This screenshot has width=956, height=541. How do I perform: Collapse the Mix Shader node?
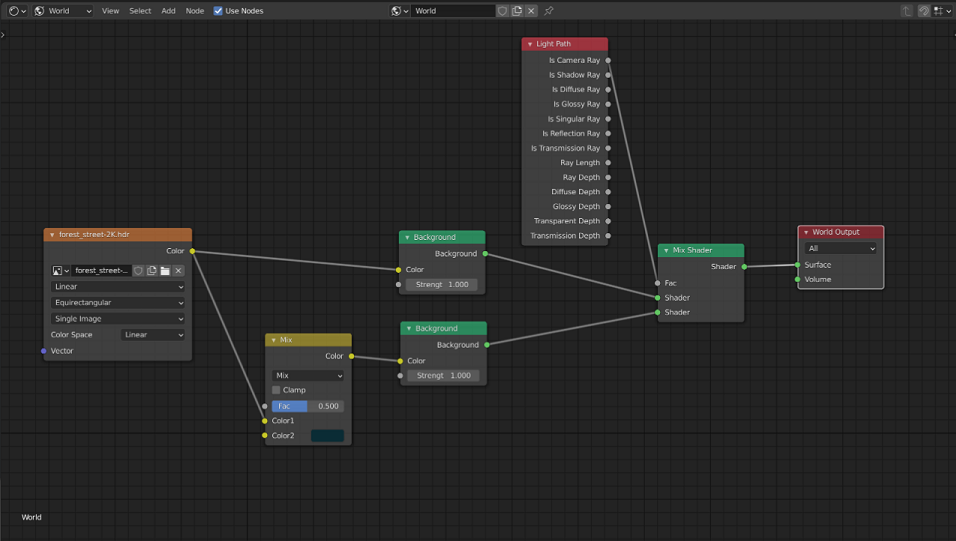666,250
